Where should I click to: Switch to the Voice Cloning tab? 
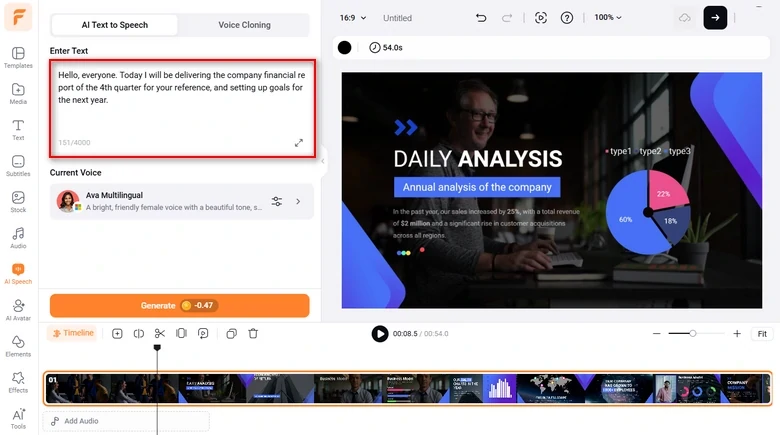click(244, 25)
